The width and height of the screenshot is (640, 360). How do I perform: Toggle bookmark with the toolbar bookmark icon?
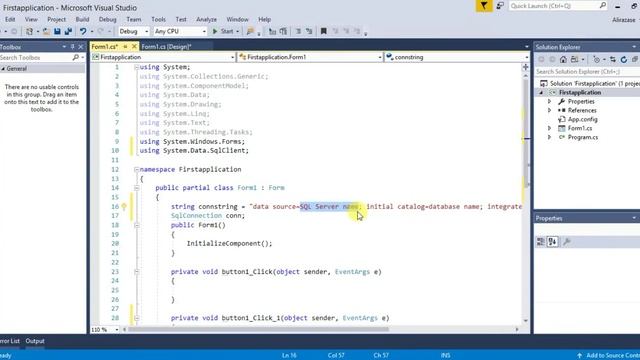pos(324,31)
